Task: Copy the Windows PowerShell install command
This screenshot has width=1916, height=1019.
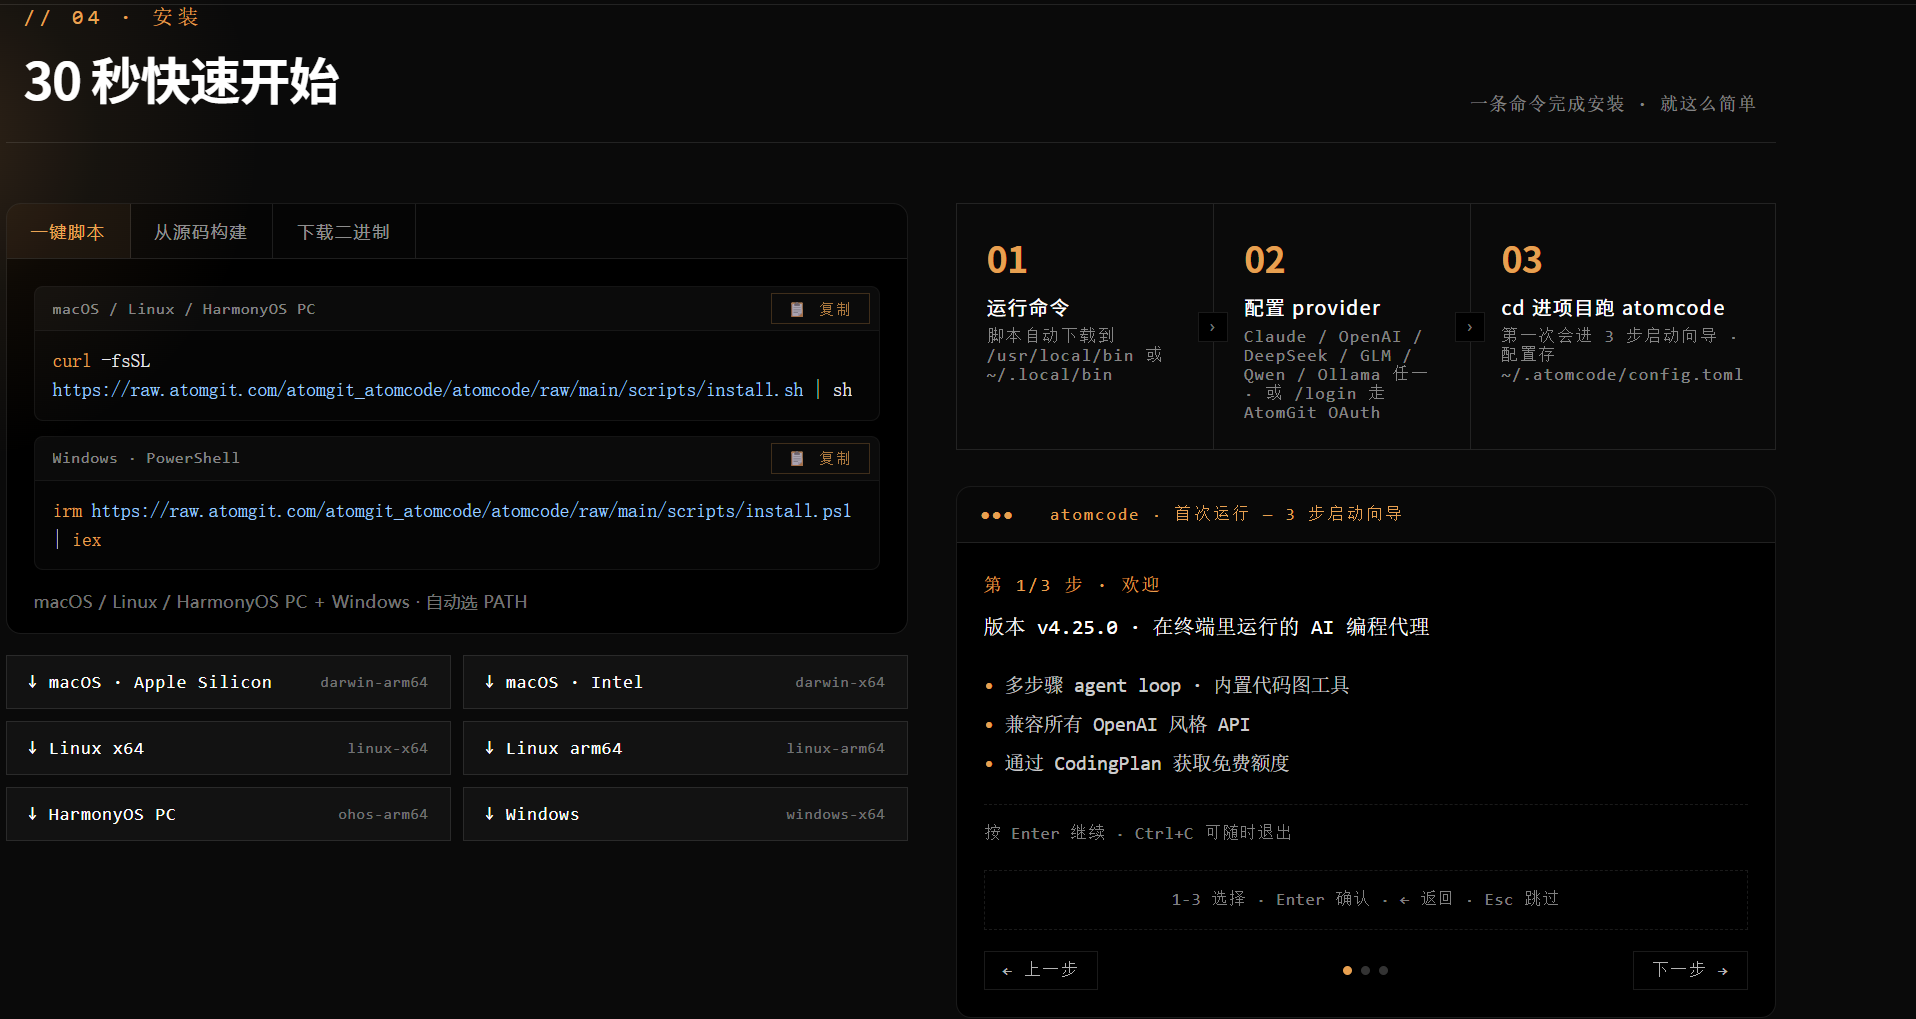Action: [820, 458]
